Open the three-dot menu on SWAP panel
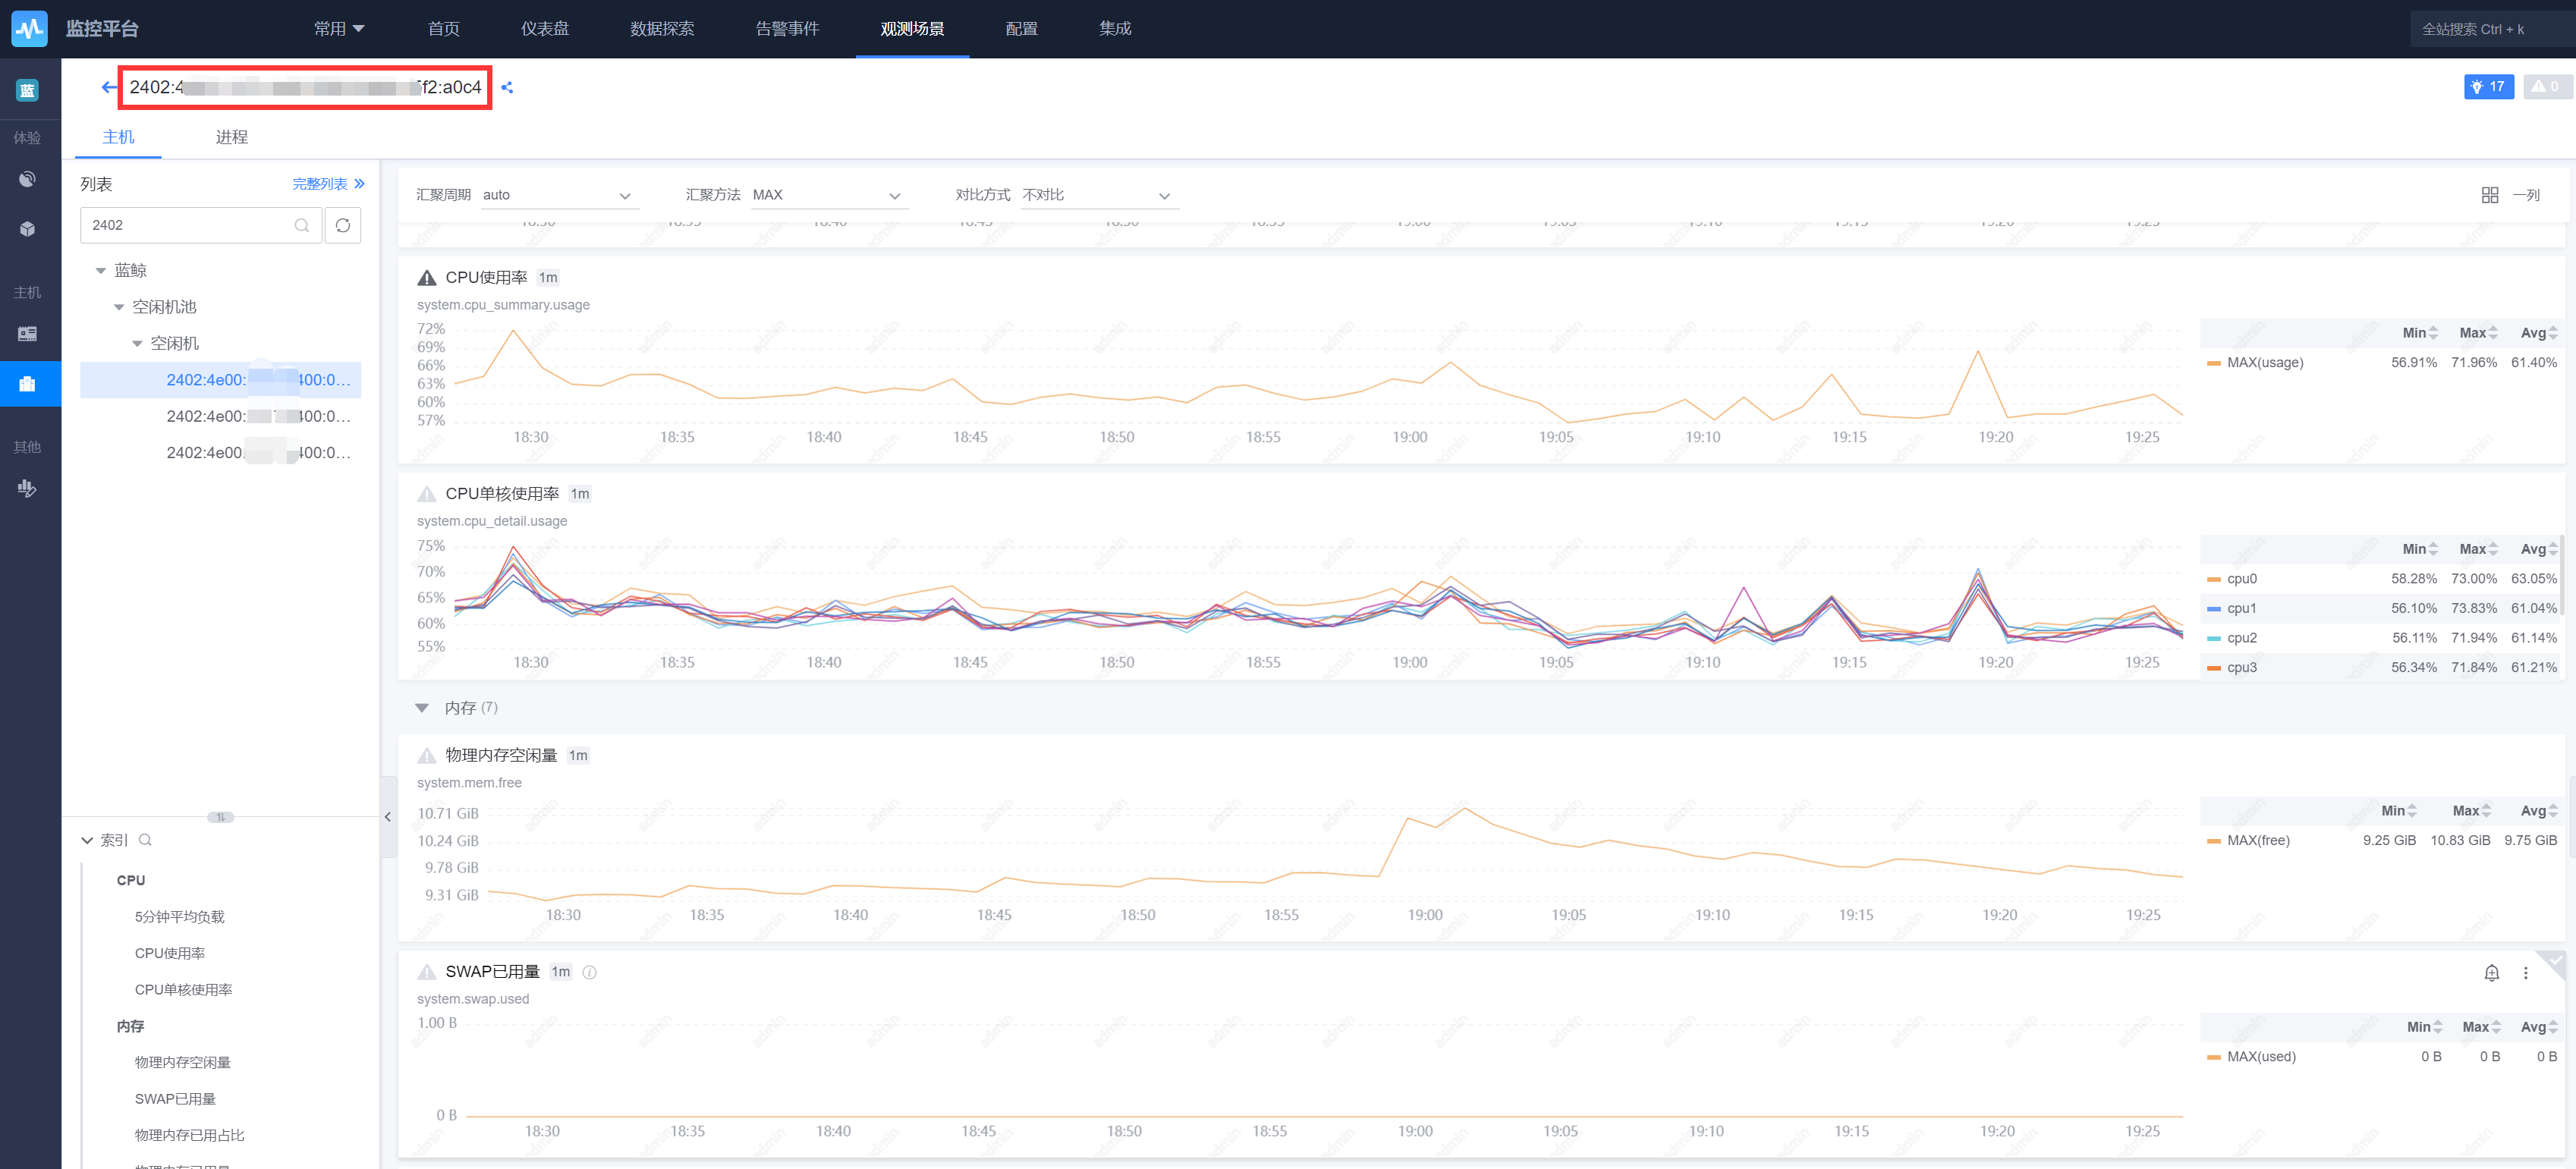This screenshot has height=1169, width=2576. coord(2525,972)
